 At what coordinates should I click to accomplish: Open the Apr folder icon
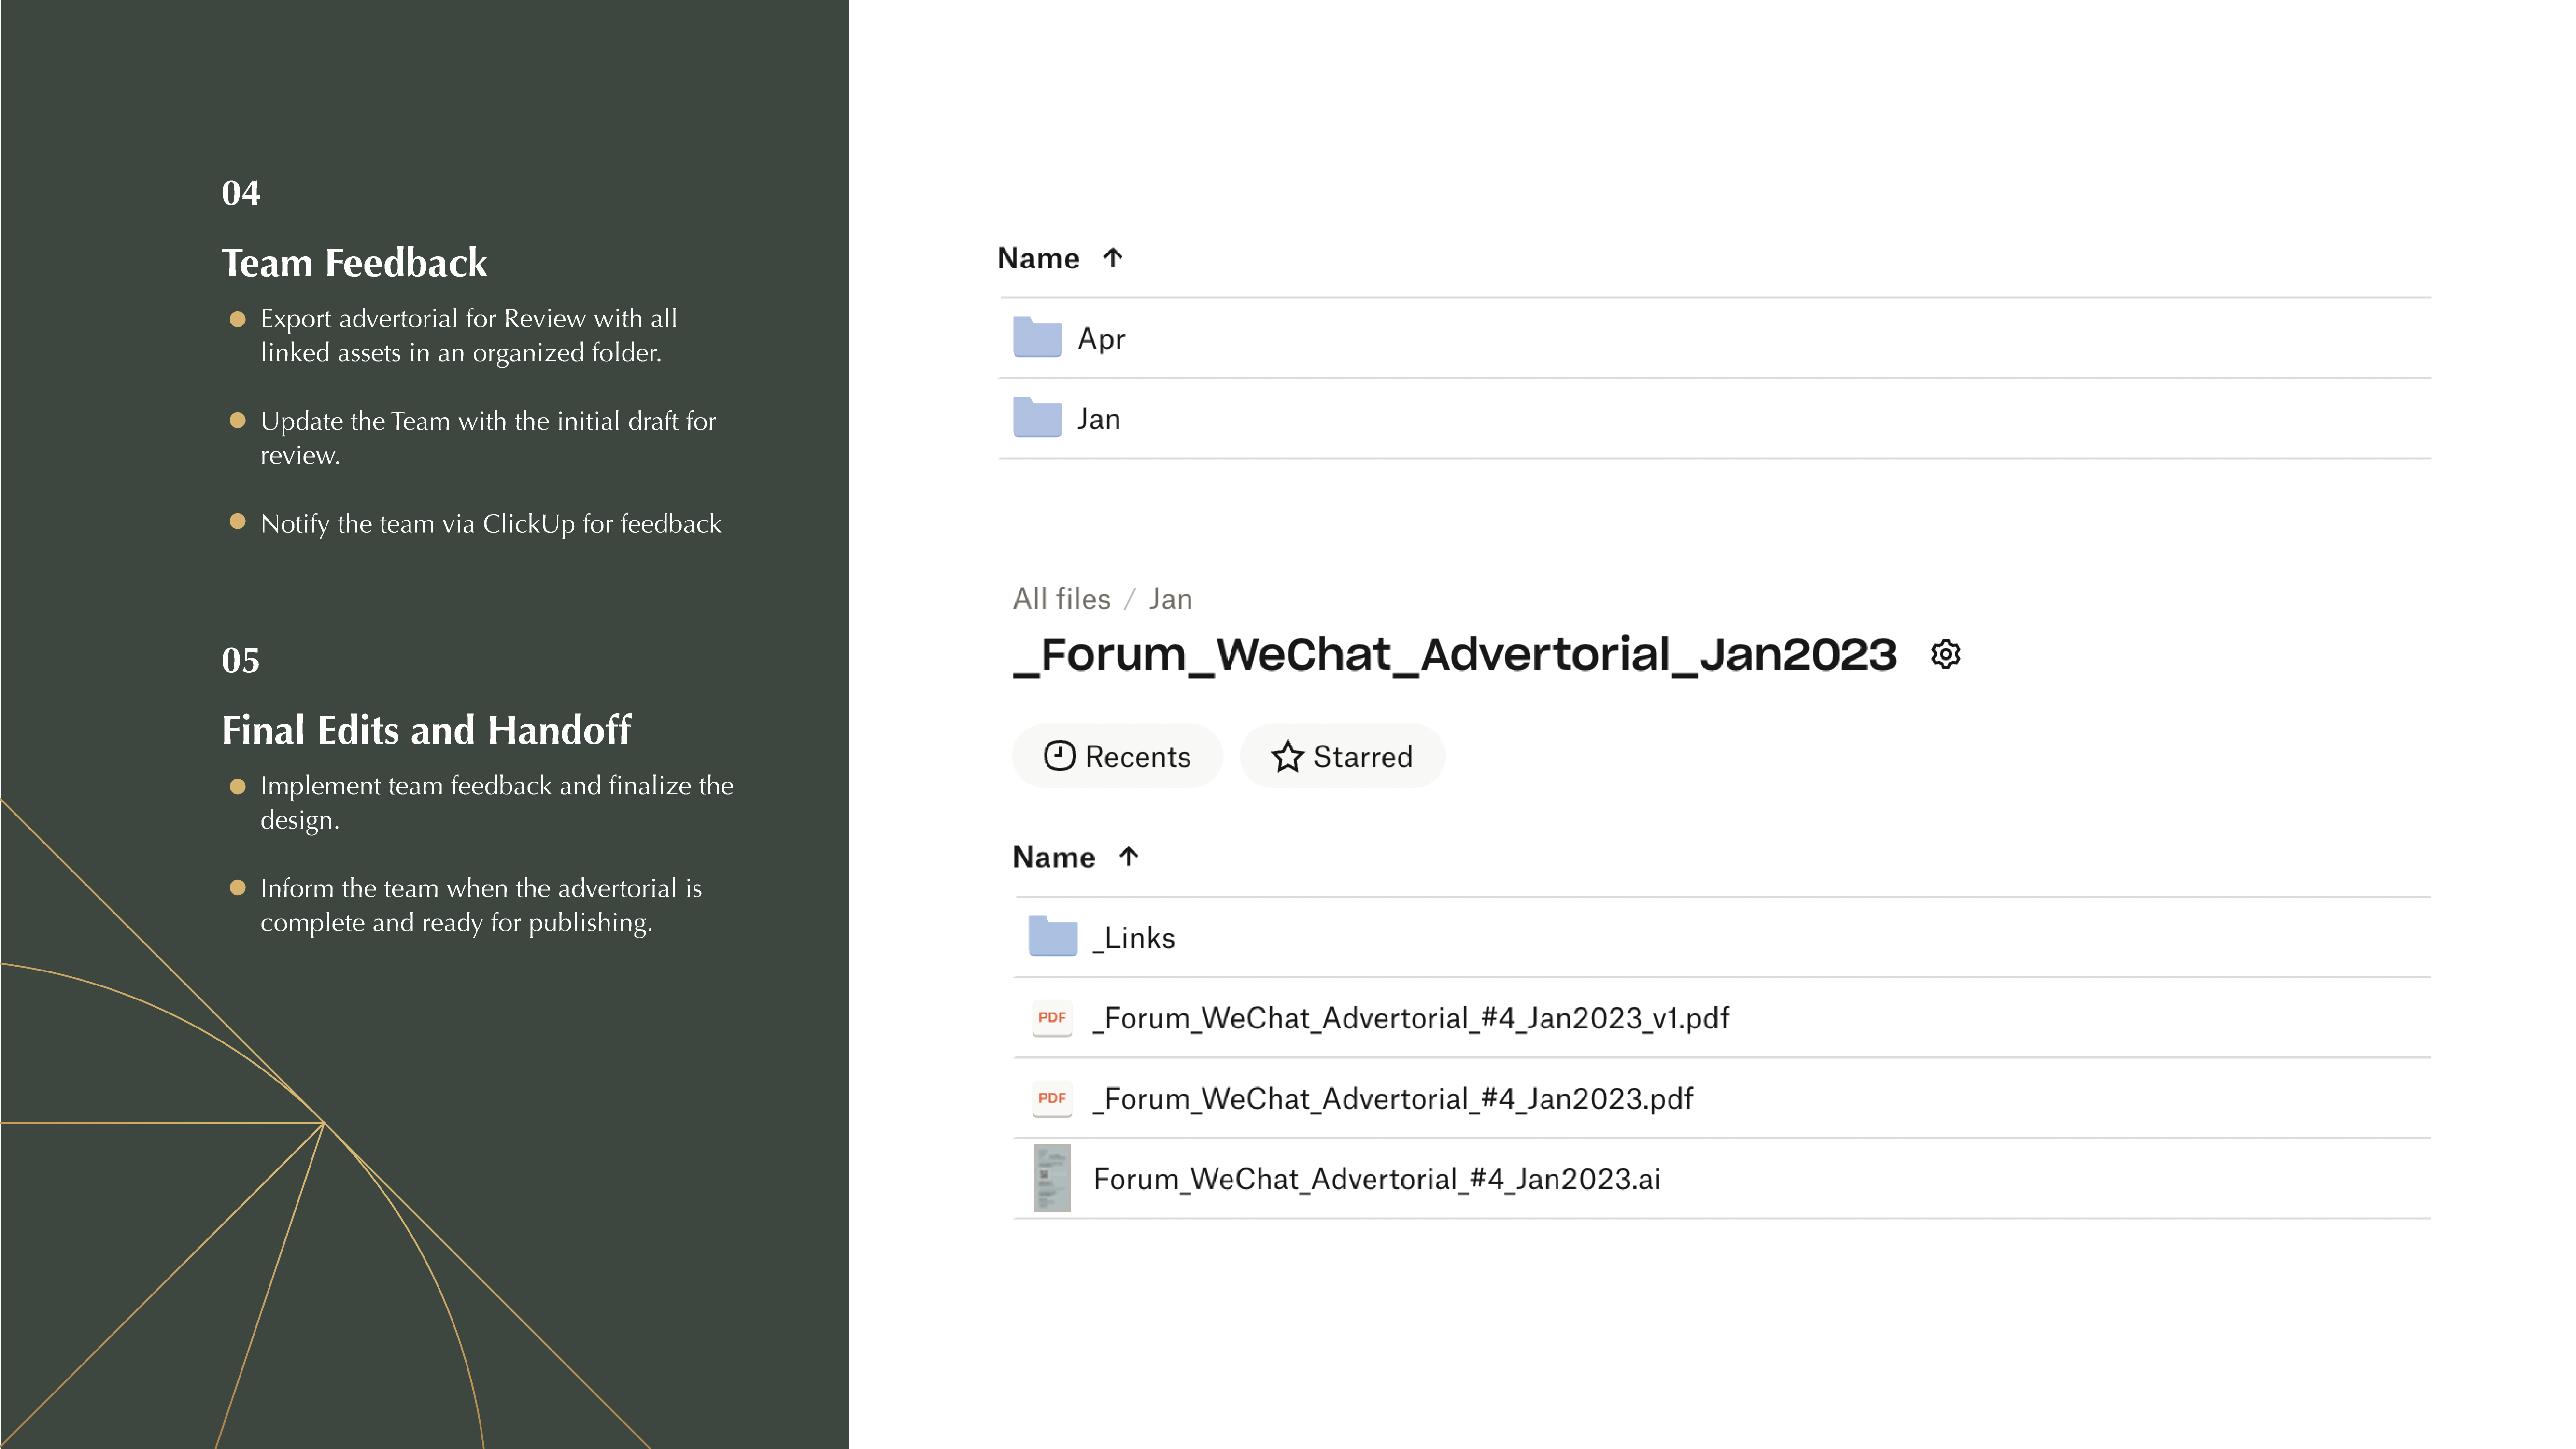pyautogui.click(x=1037, y=338)
